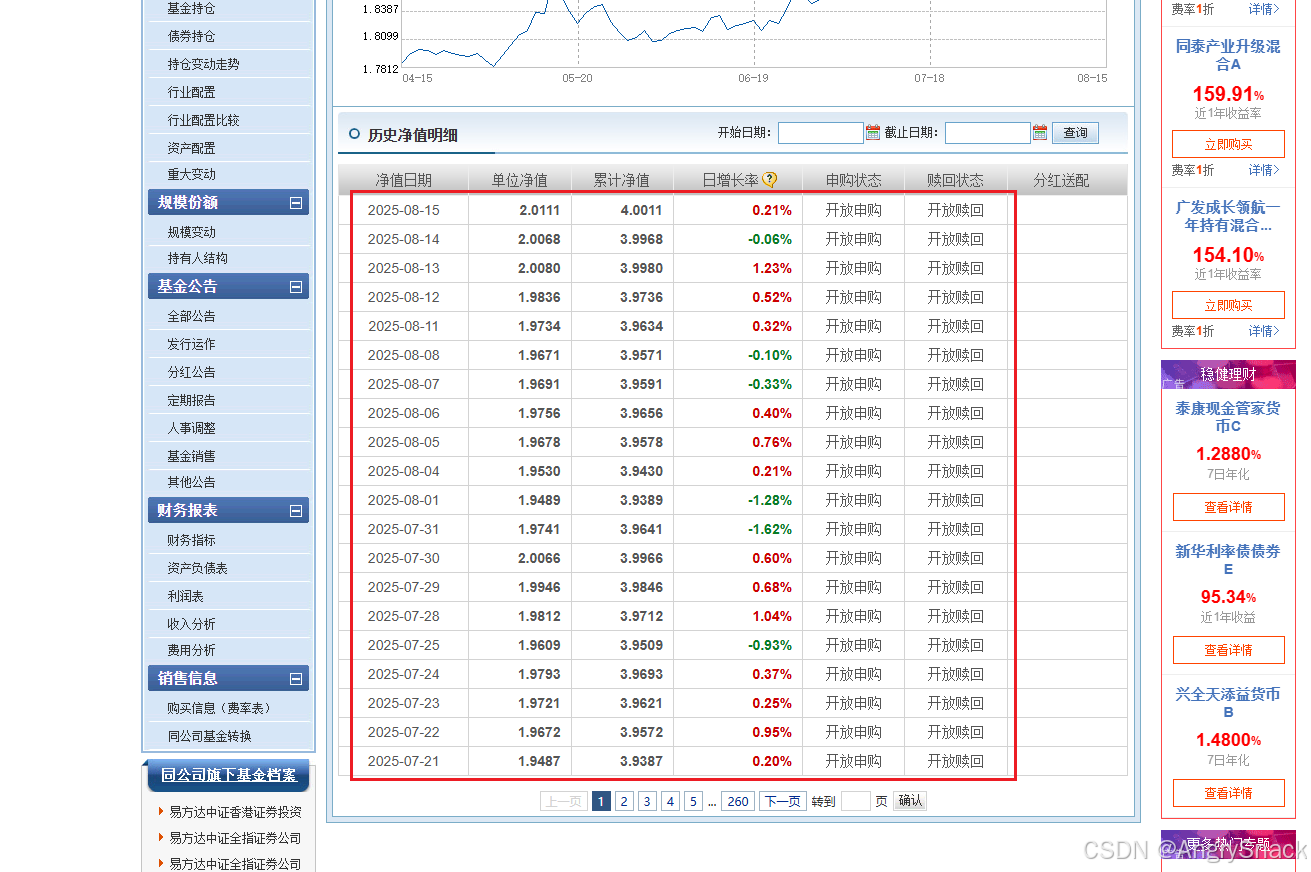The width and height of the screenshot is (1311, 872).
Task: Click 立即购买 under 同泰产业升级混合A
Action: (x=1228, y=144)
